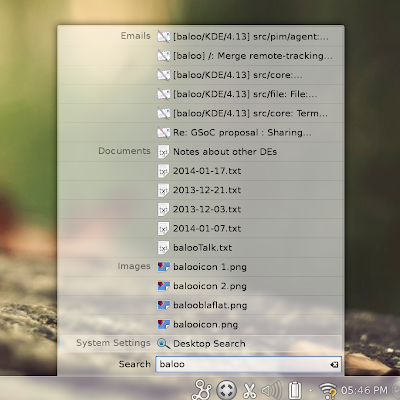Open document 'Notes about other DEs'
Viewport: 400px width, 400px height.
[x=201, y=152]
